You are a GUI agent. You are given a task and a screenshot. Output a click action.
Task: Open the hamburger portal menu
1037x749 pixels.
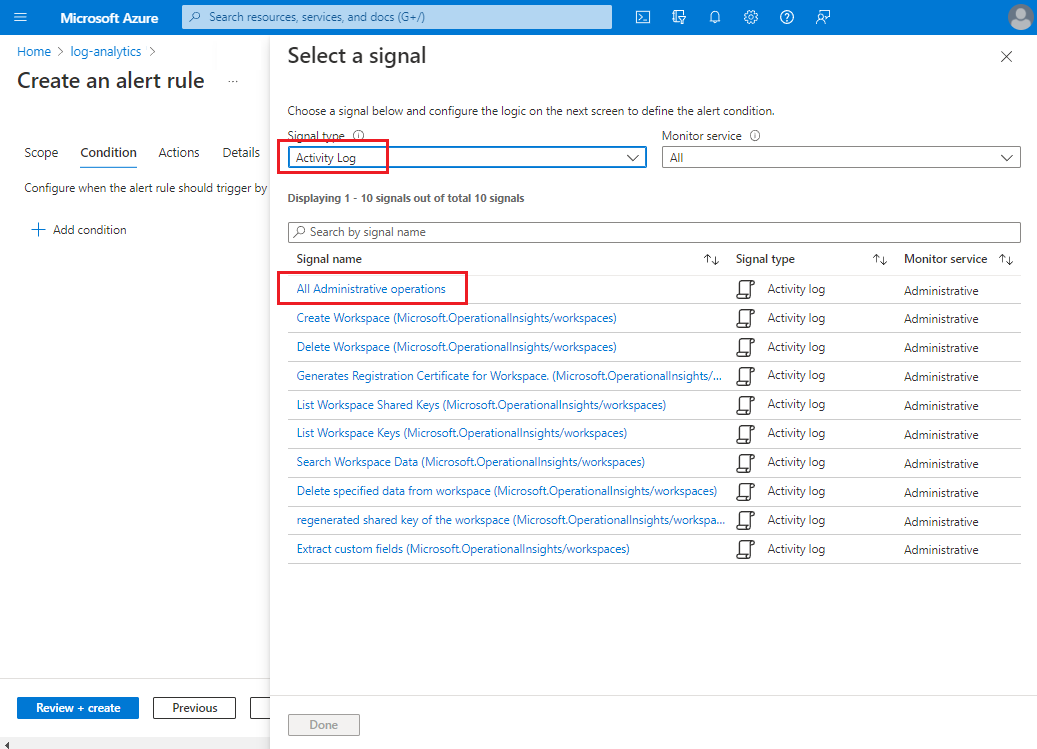point(21,17)
